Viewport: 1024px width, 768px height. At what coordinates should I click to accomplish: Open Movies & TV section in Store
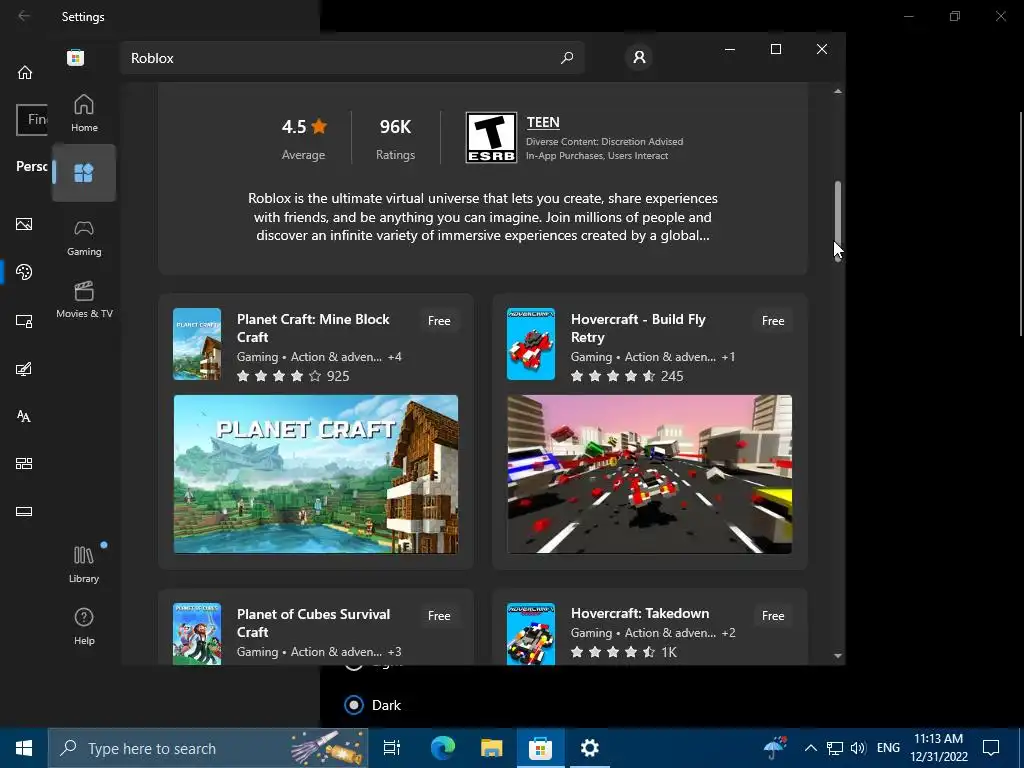pos(84,299)
